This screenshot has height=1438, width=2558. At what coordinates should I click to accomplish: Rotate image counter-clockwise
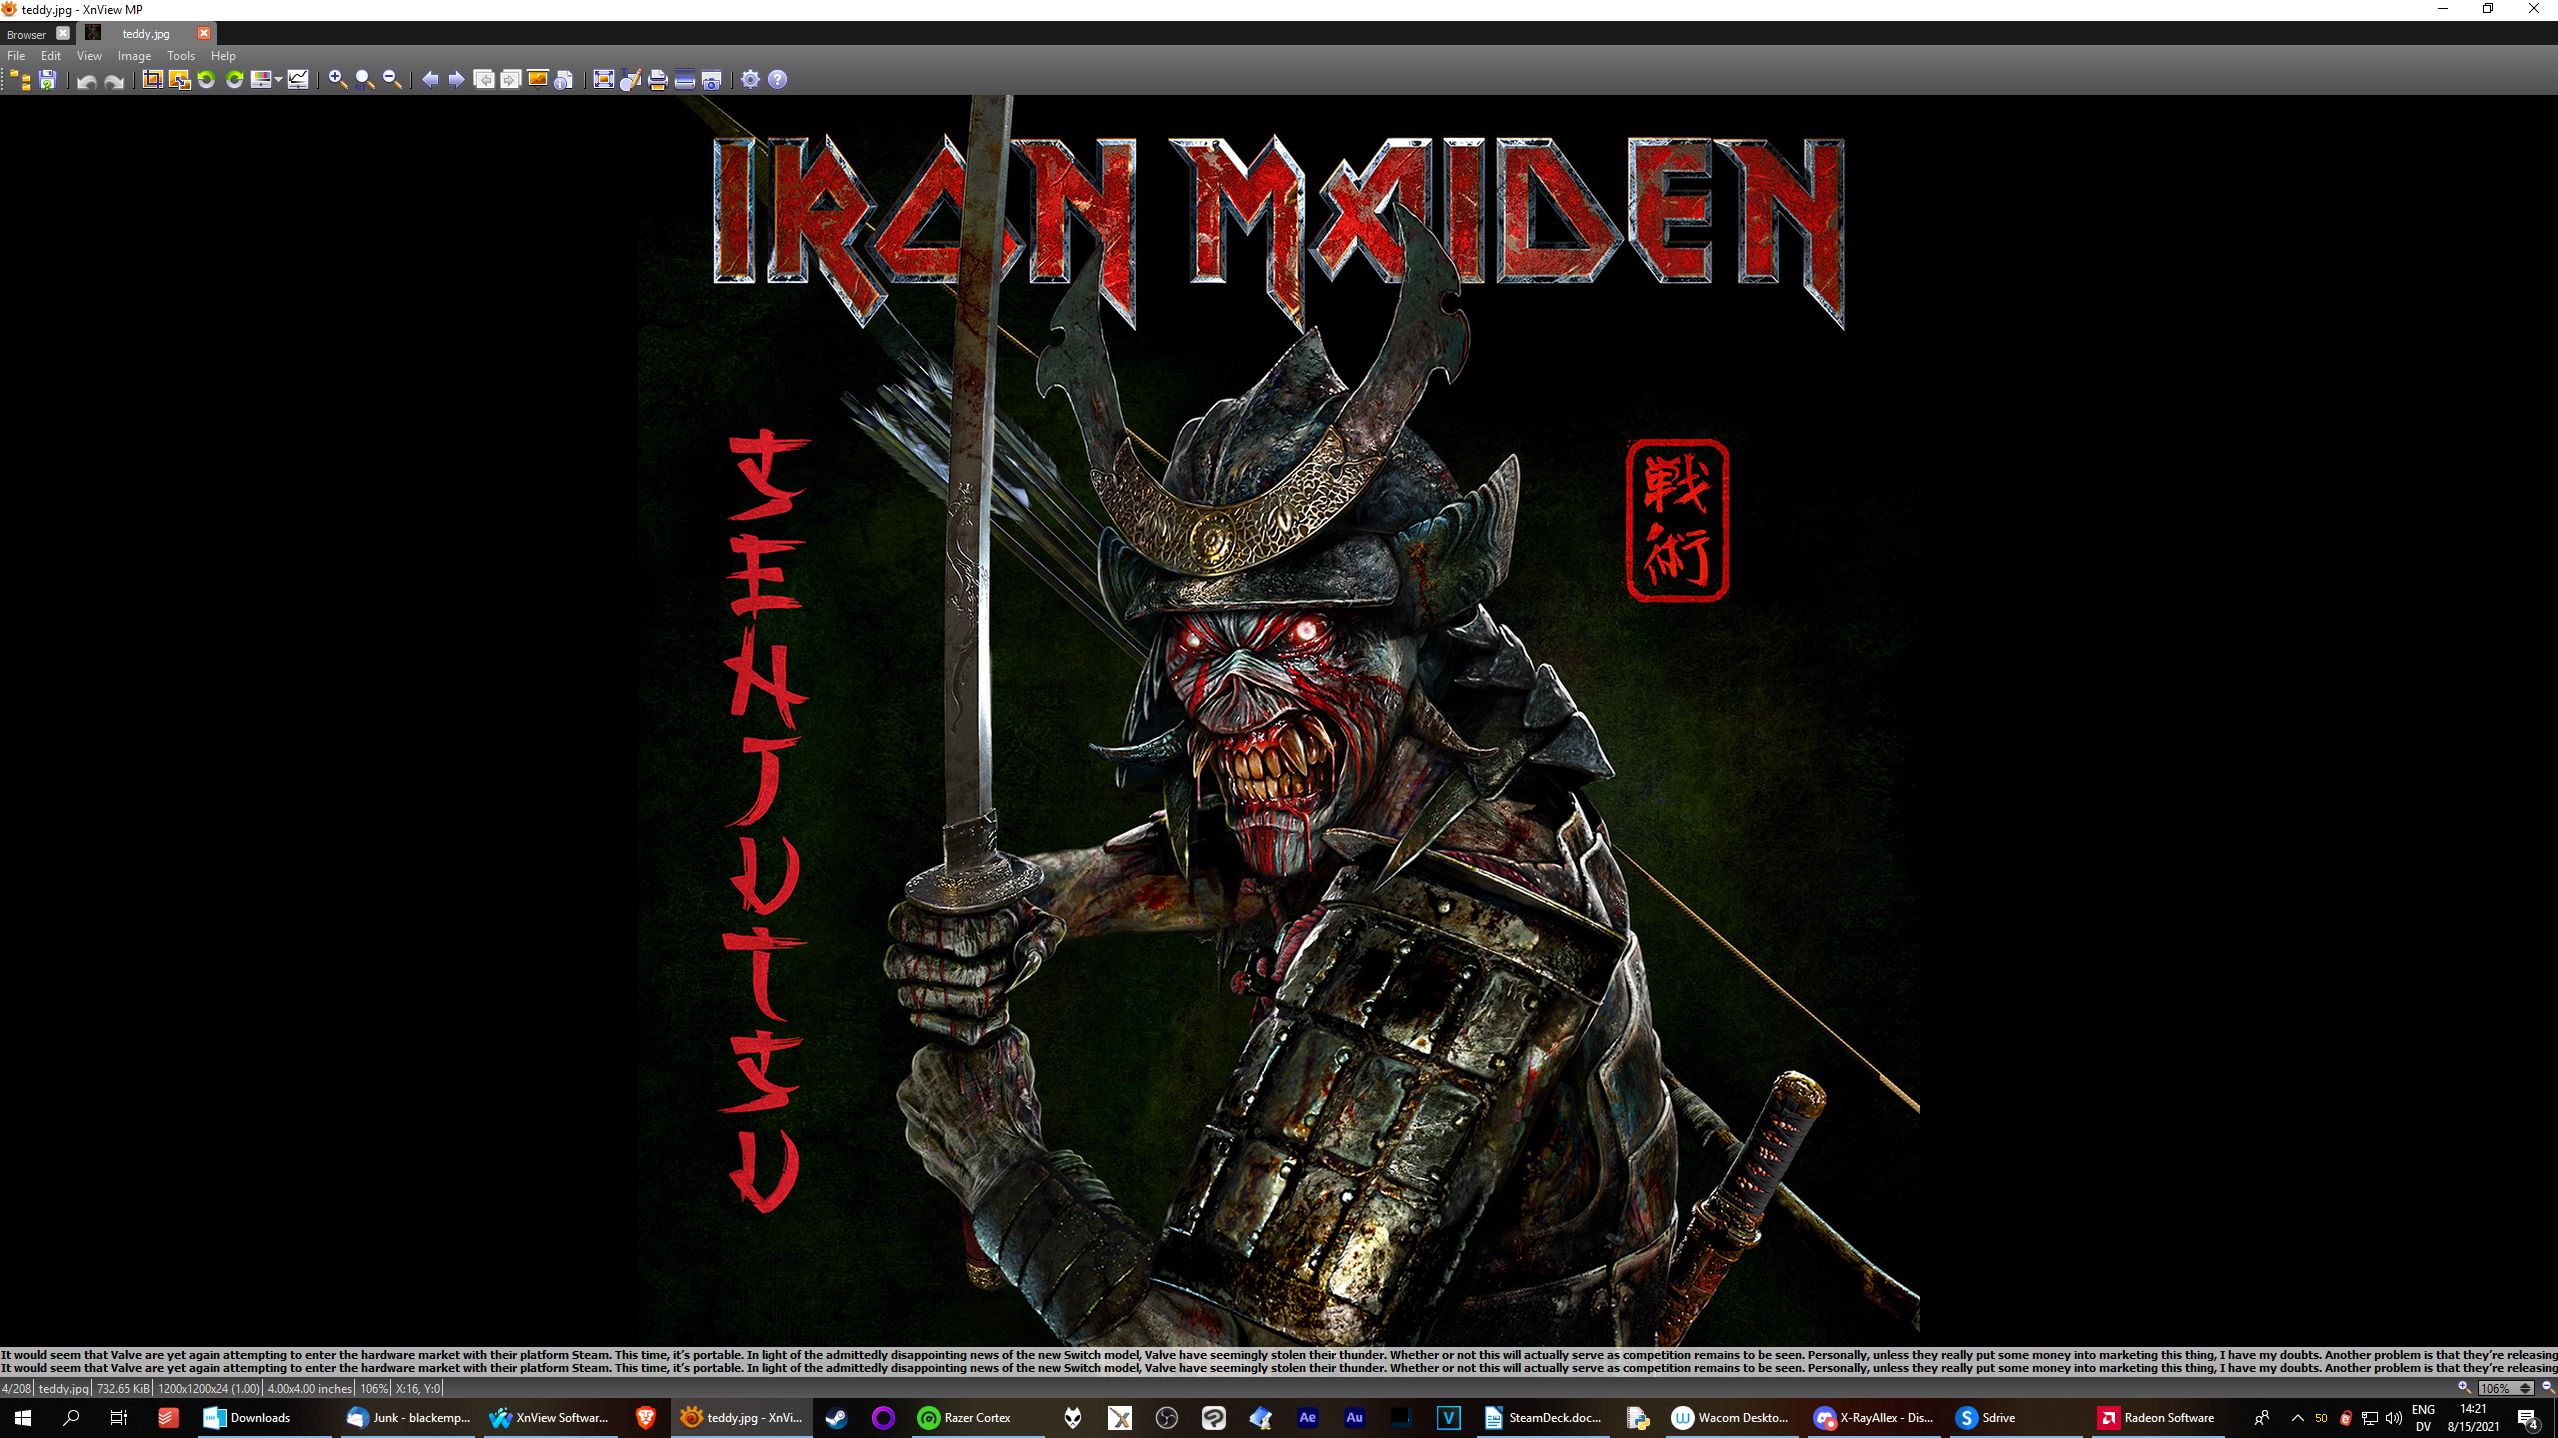tap(207, 80)
